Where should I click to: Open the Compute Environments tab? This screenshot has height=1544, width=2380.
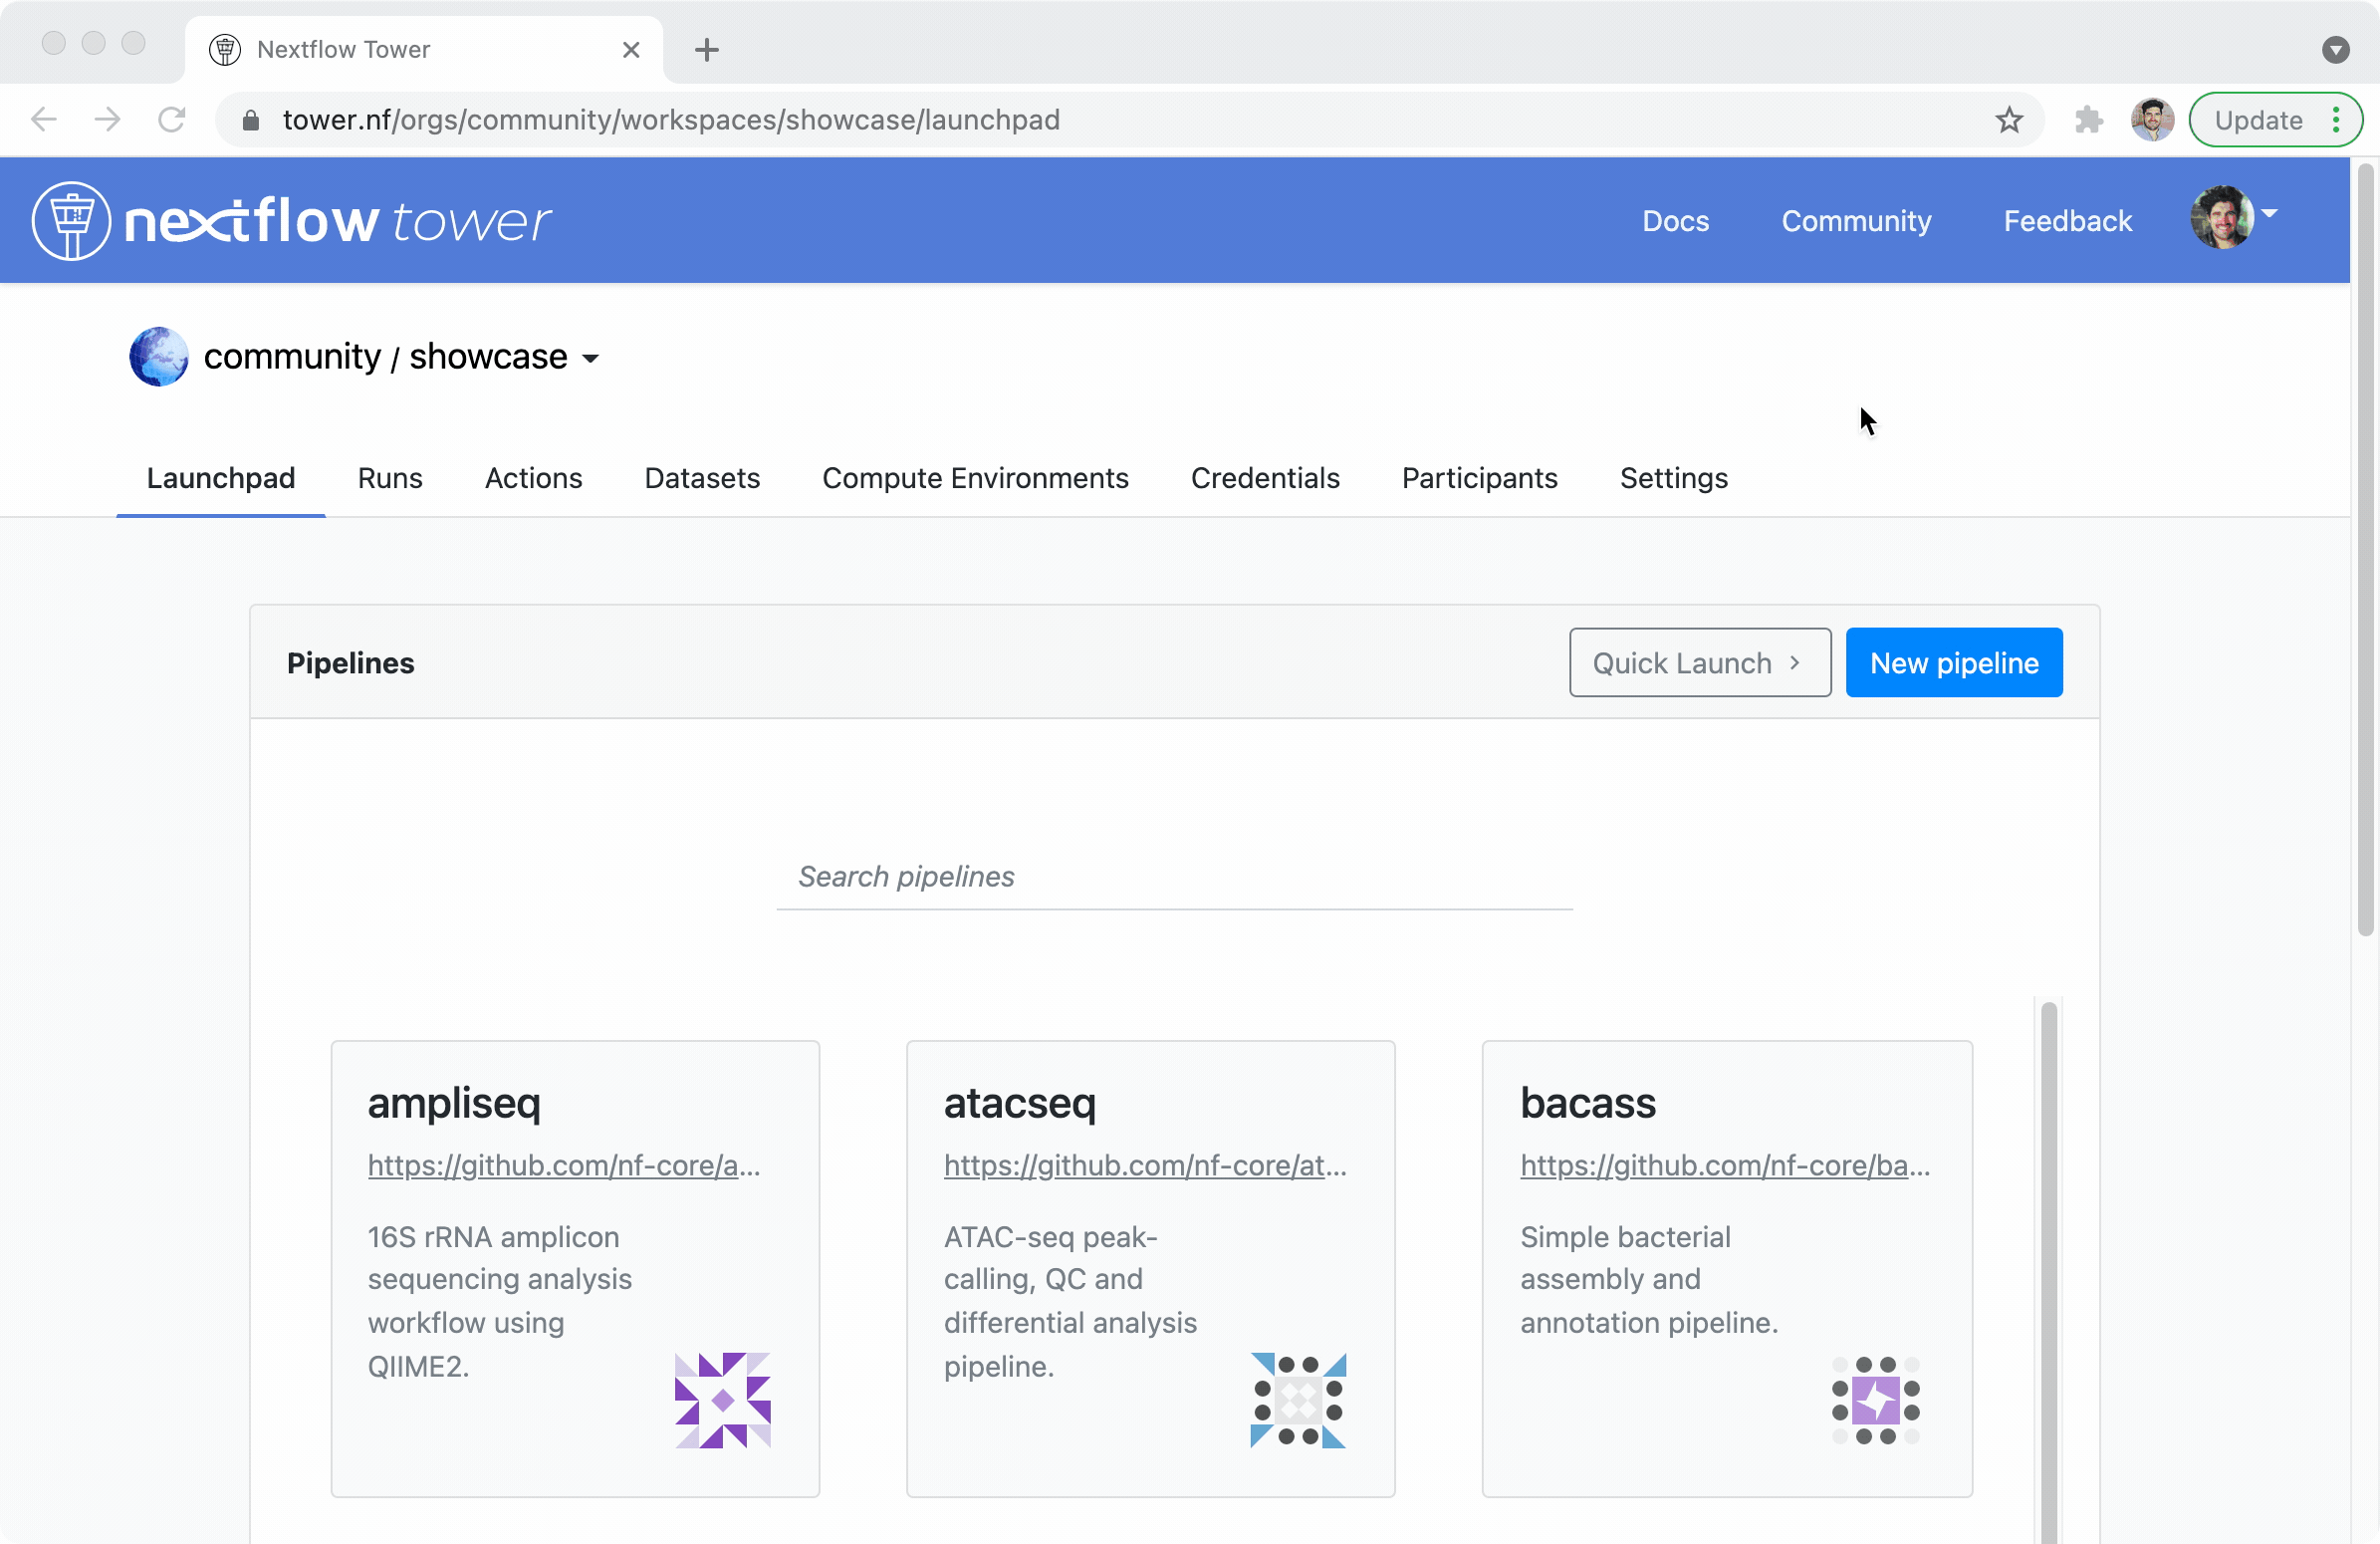pyautogui.click(x=974, y=478)
